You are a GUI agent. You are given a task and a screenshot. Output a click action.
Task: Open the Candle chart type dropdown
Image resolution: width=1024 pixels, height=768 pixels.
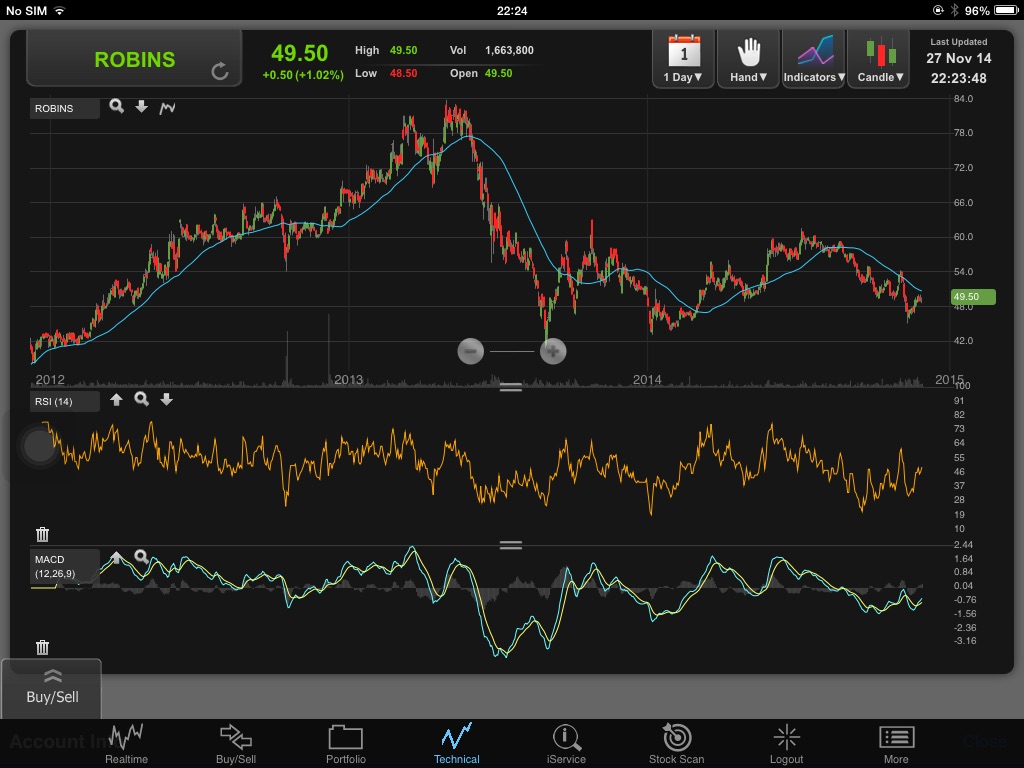(879, 59)
